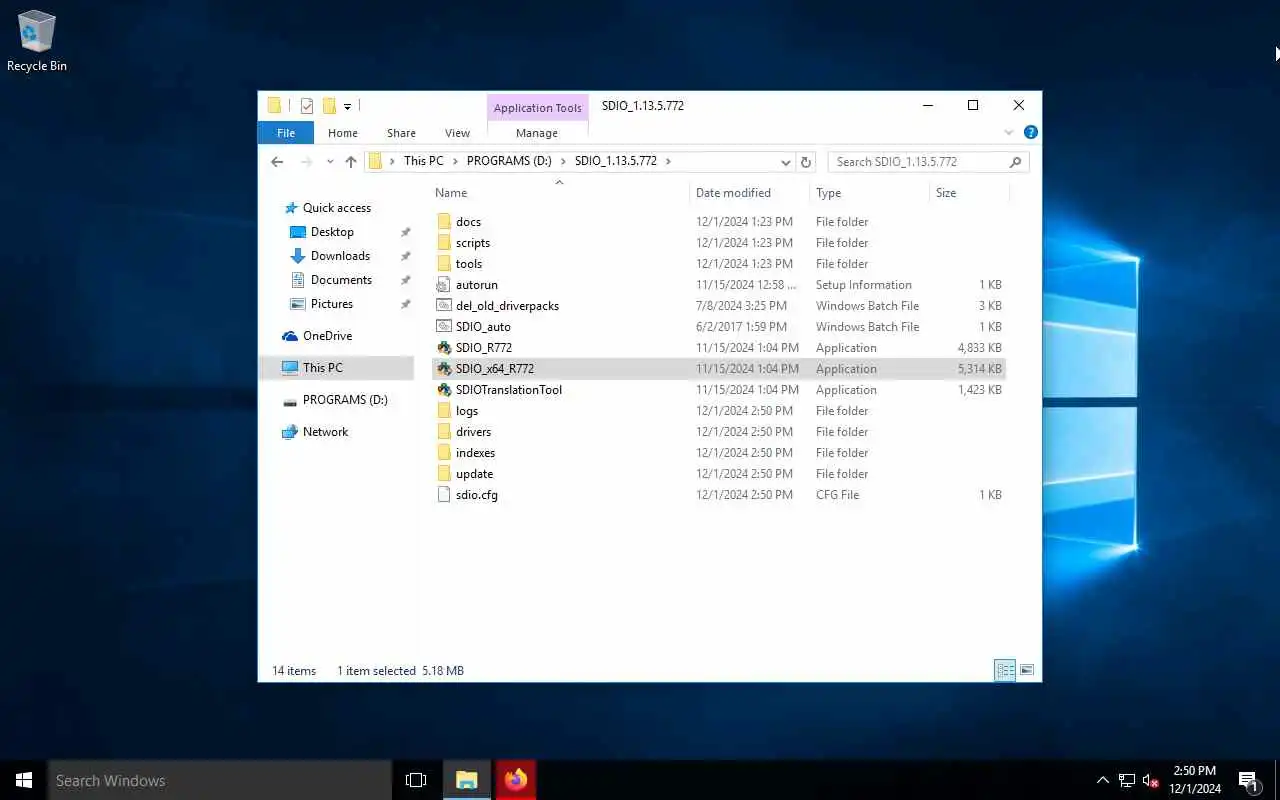Show hidden tray icons chevron

[1103, 780]
